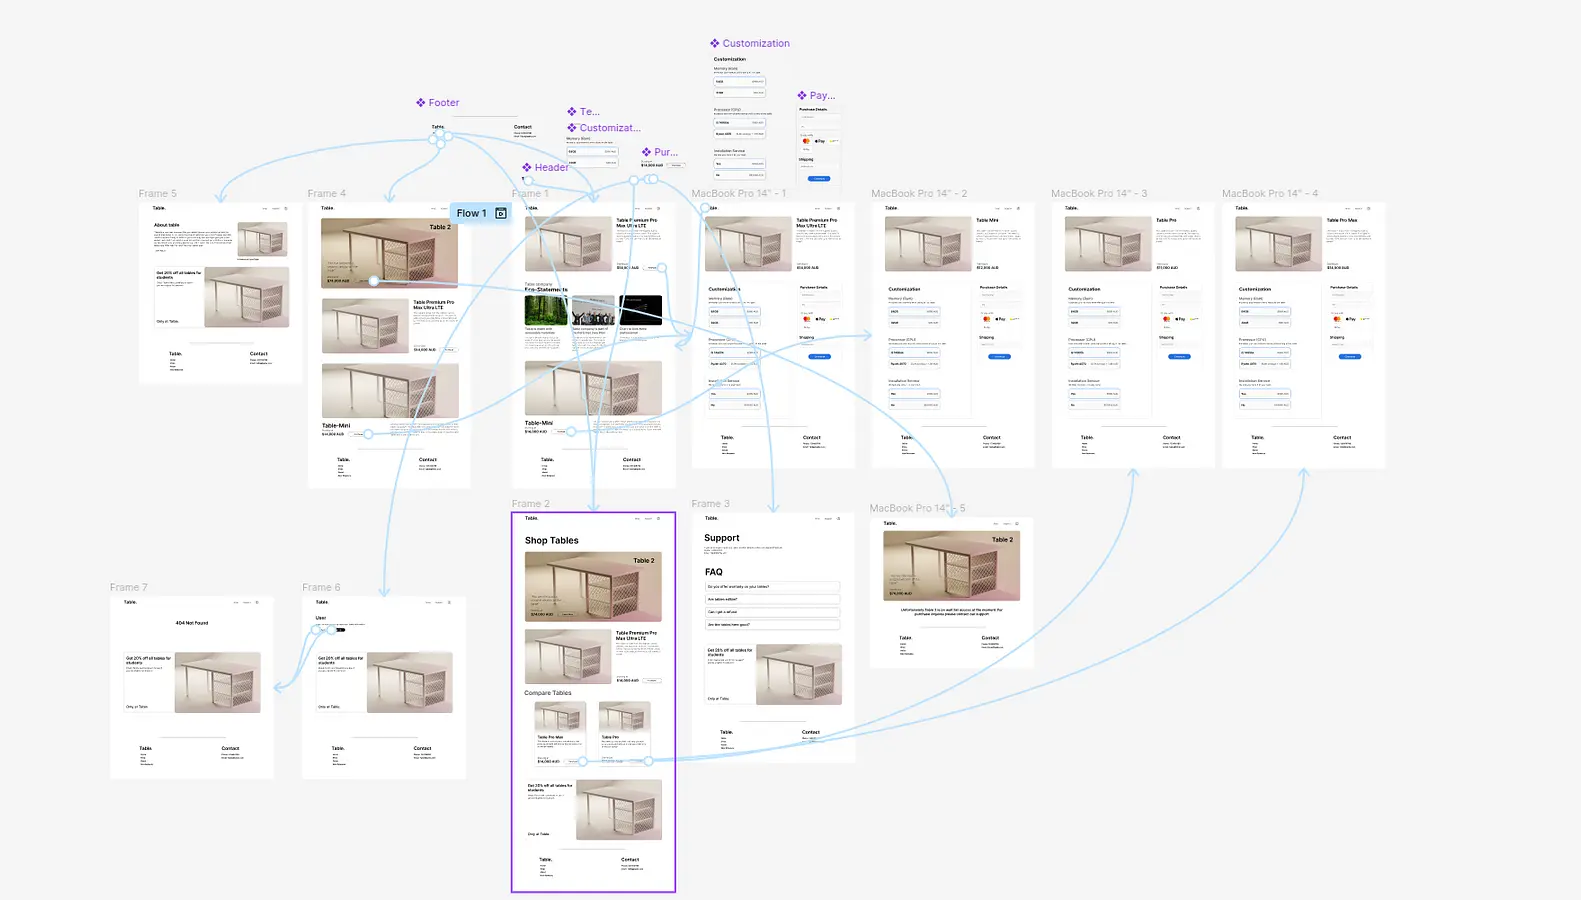Select the Table 2 hero image in MacBook Pro 14" - 5
This screenshot has width=1581, height=900.
pos(951,566)
